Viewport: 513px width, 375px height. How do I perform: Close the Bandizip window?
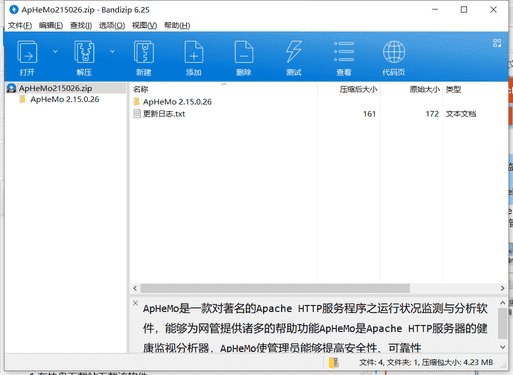(493, 10)
